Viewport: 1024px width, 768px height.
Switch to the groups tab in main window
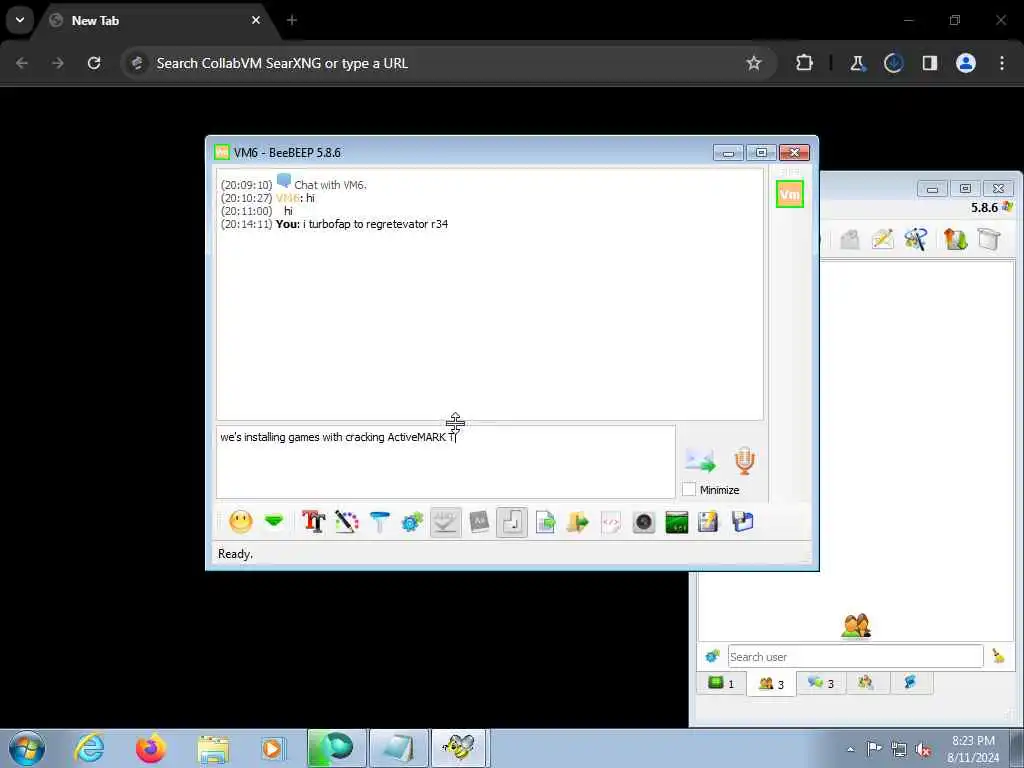click(x=866, y=683)
